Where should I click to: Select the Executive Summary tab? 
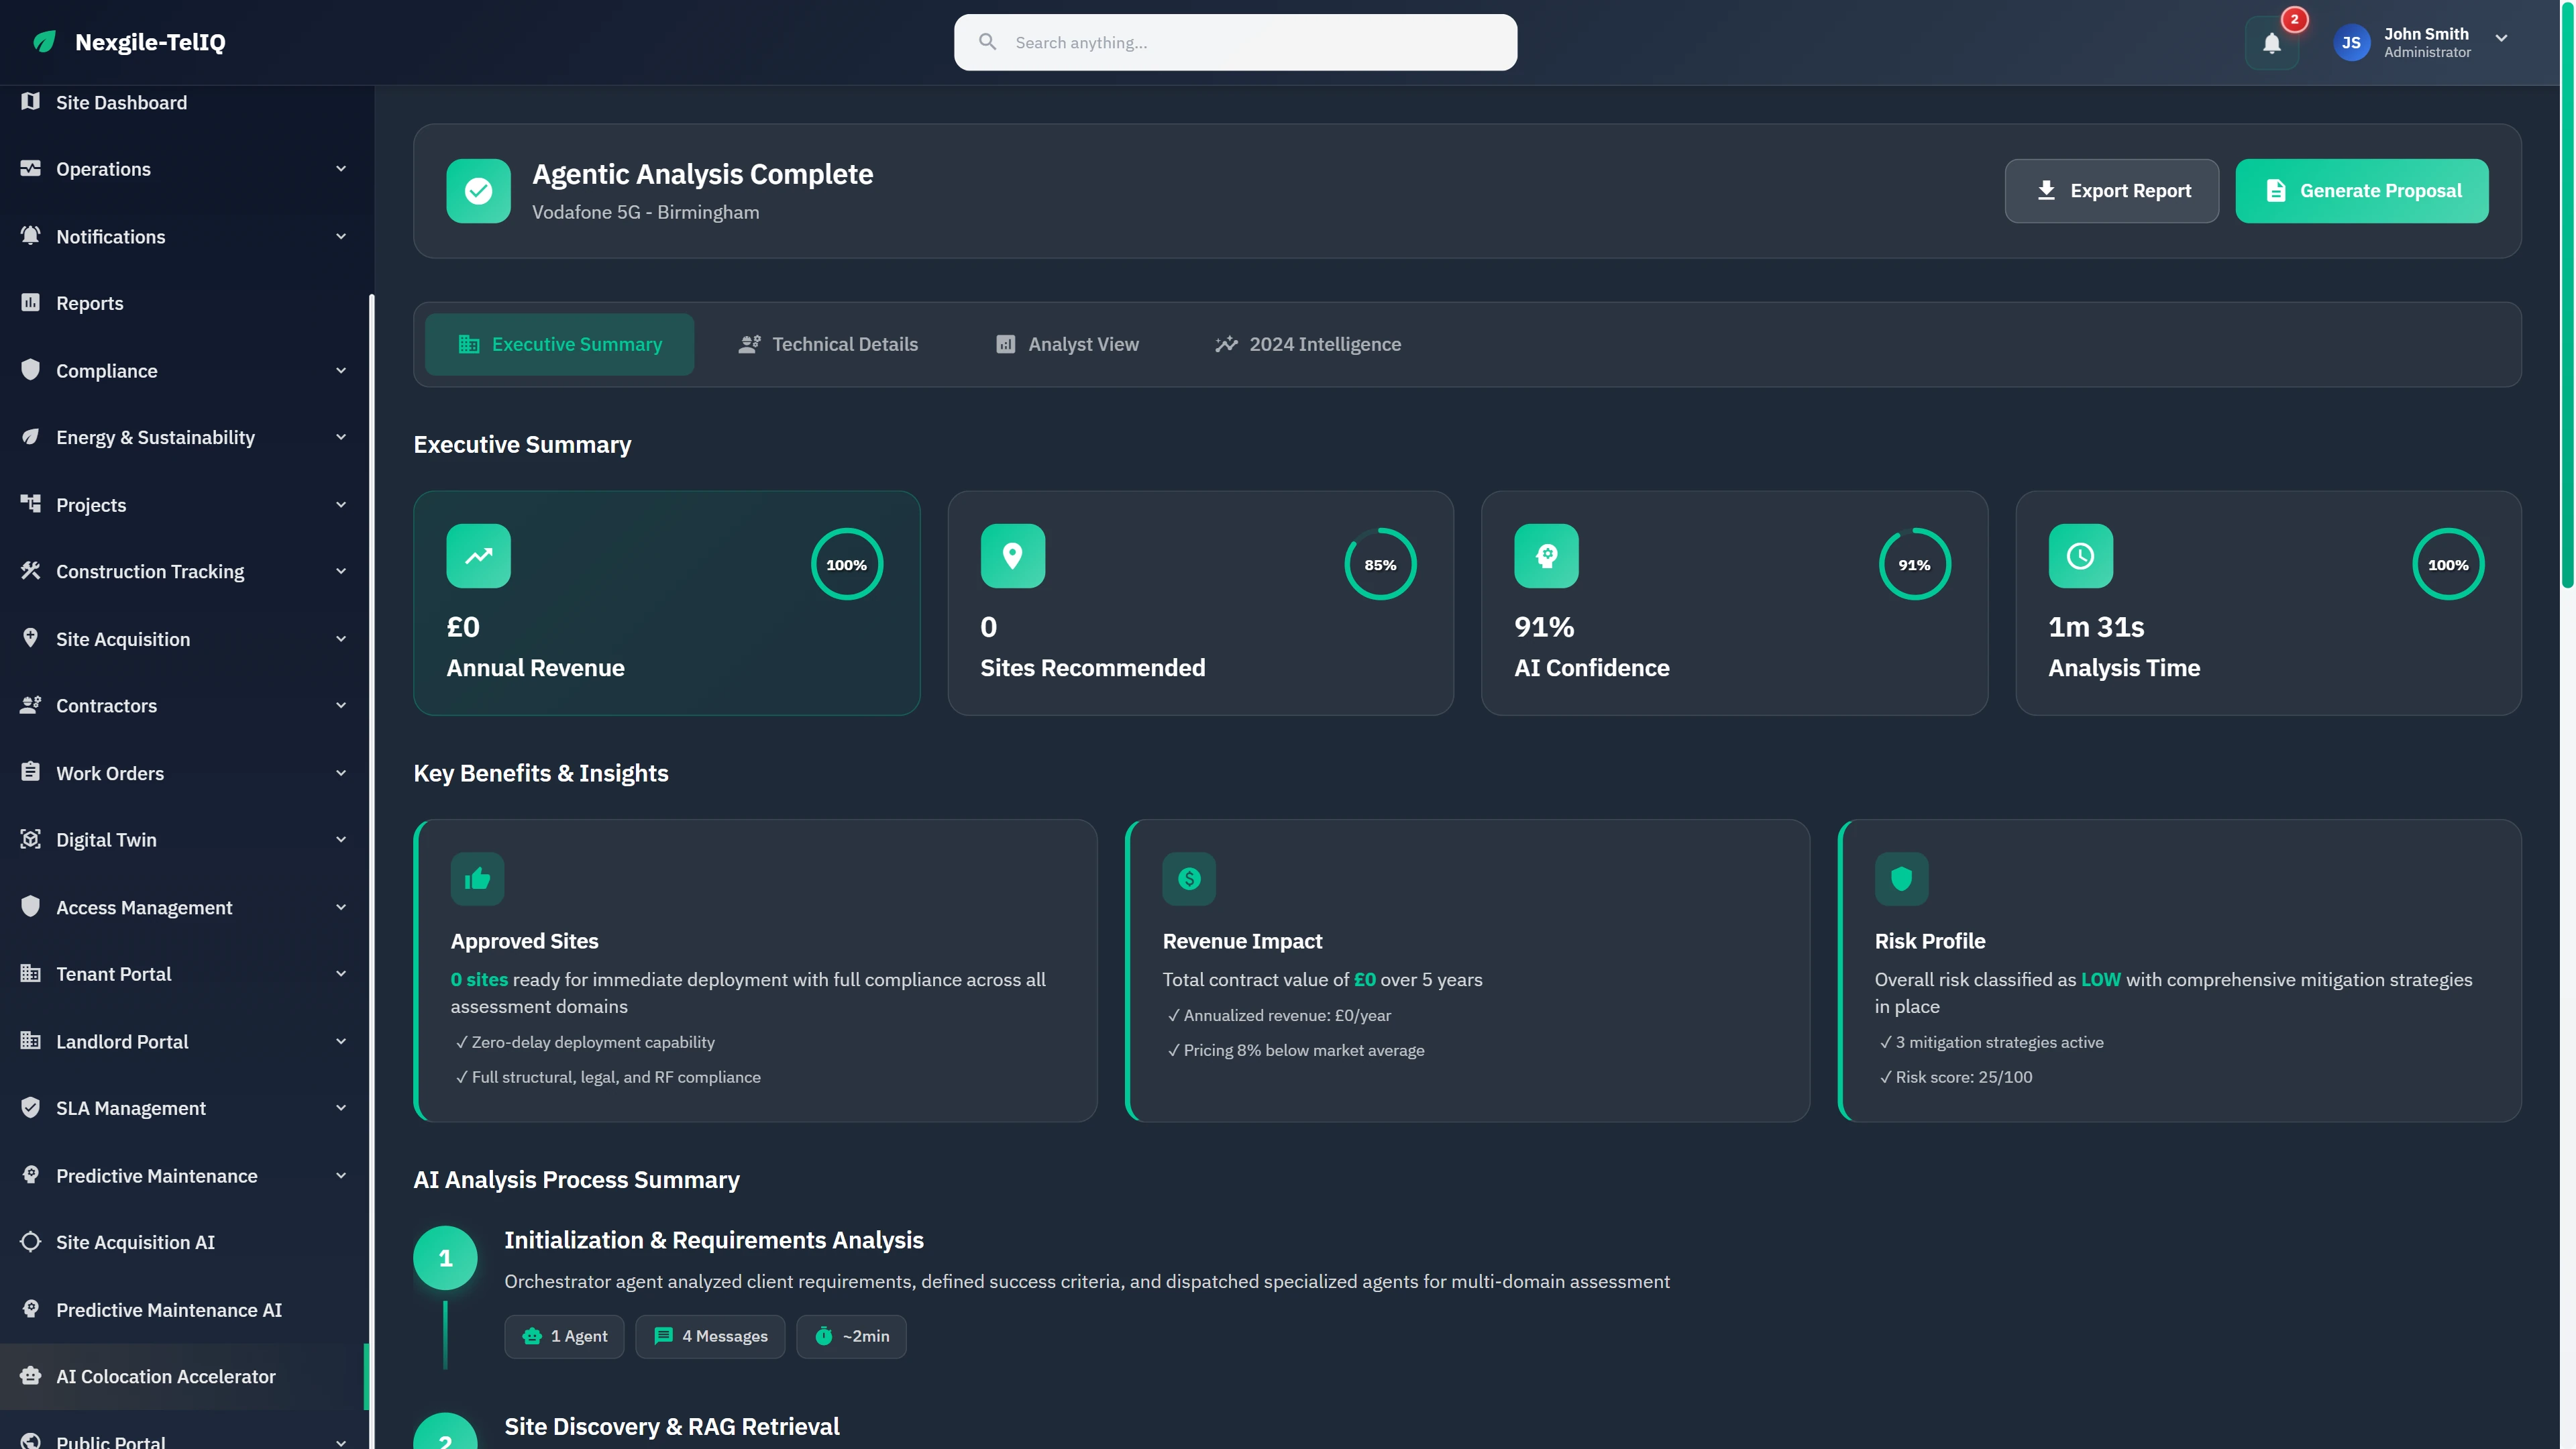[559, 344]
